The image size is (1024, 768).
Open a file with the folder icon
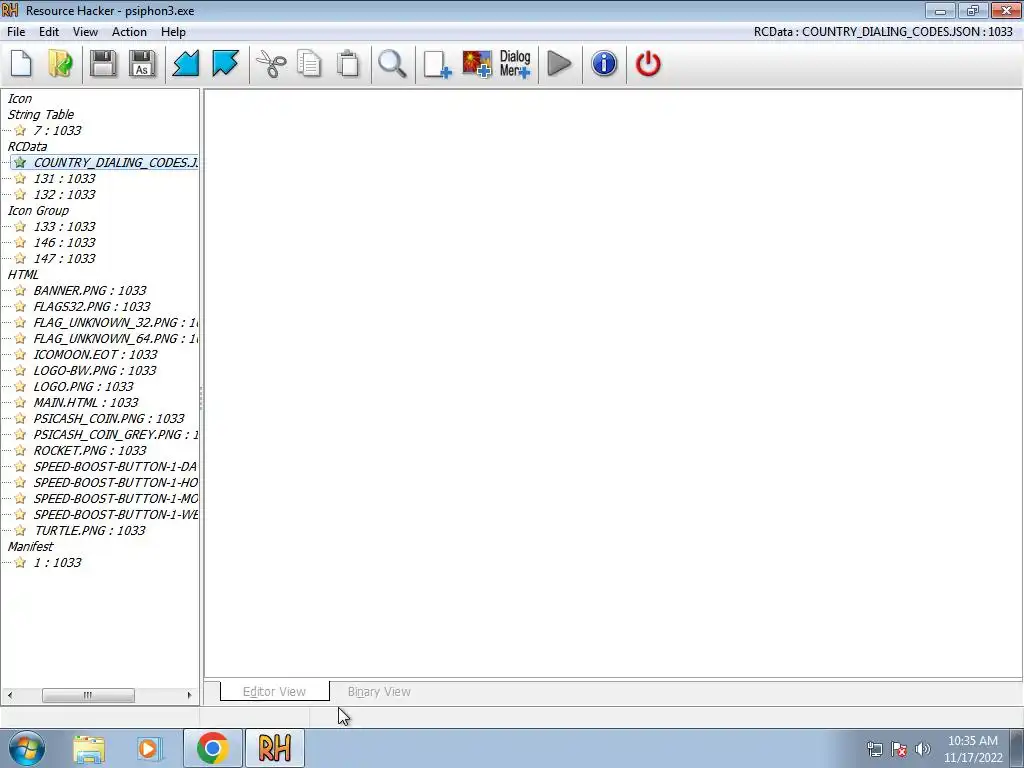point(60,64)
